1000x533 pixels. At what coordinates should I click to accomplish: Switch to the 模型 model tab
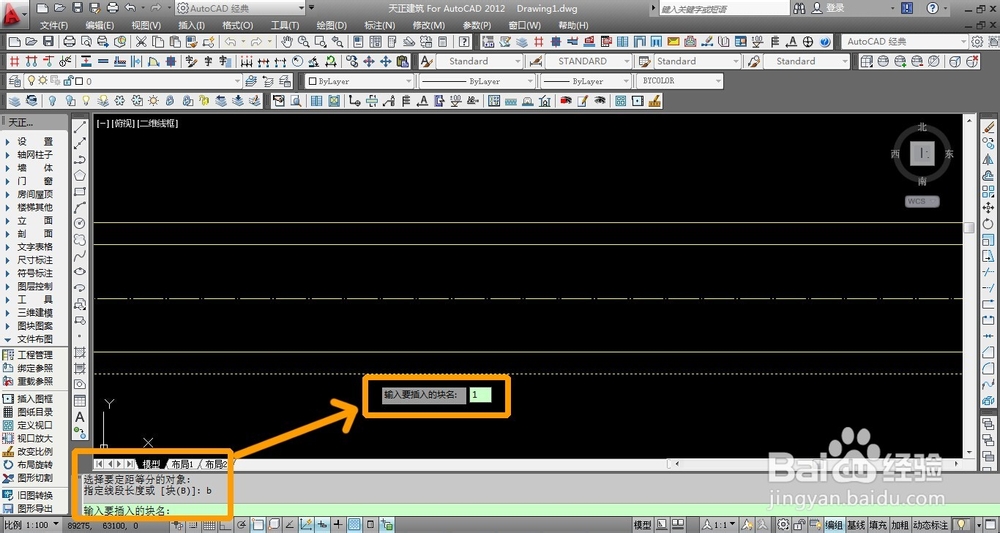pos(151,464)
